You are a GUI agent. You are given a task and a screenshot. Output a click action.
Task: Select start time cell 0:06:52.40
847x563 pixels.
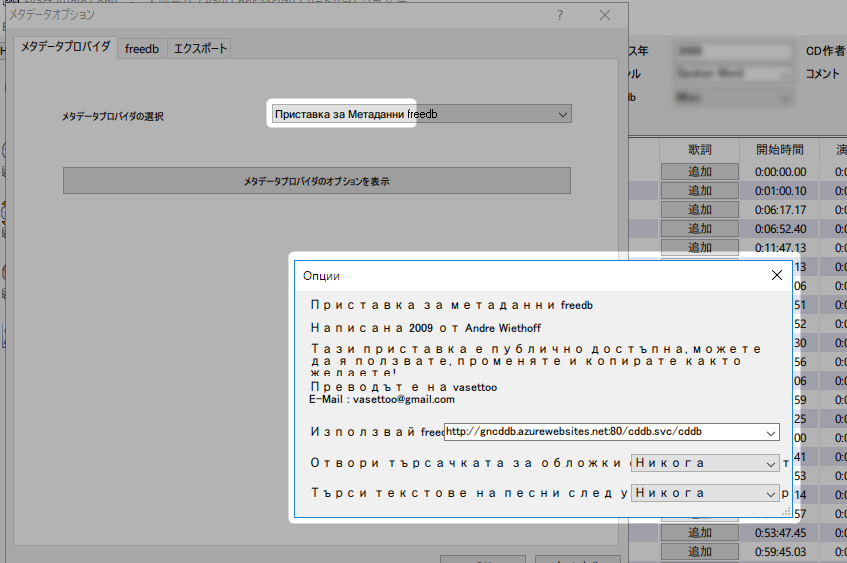[x=780, y=229]
